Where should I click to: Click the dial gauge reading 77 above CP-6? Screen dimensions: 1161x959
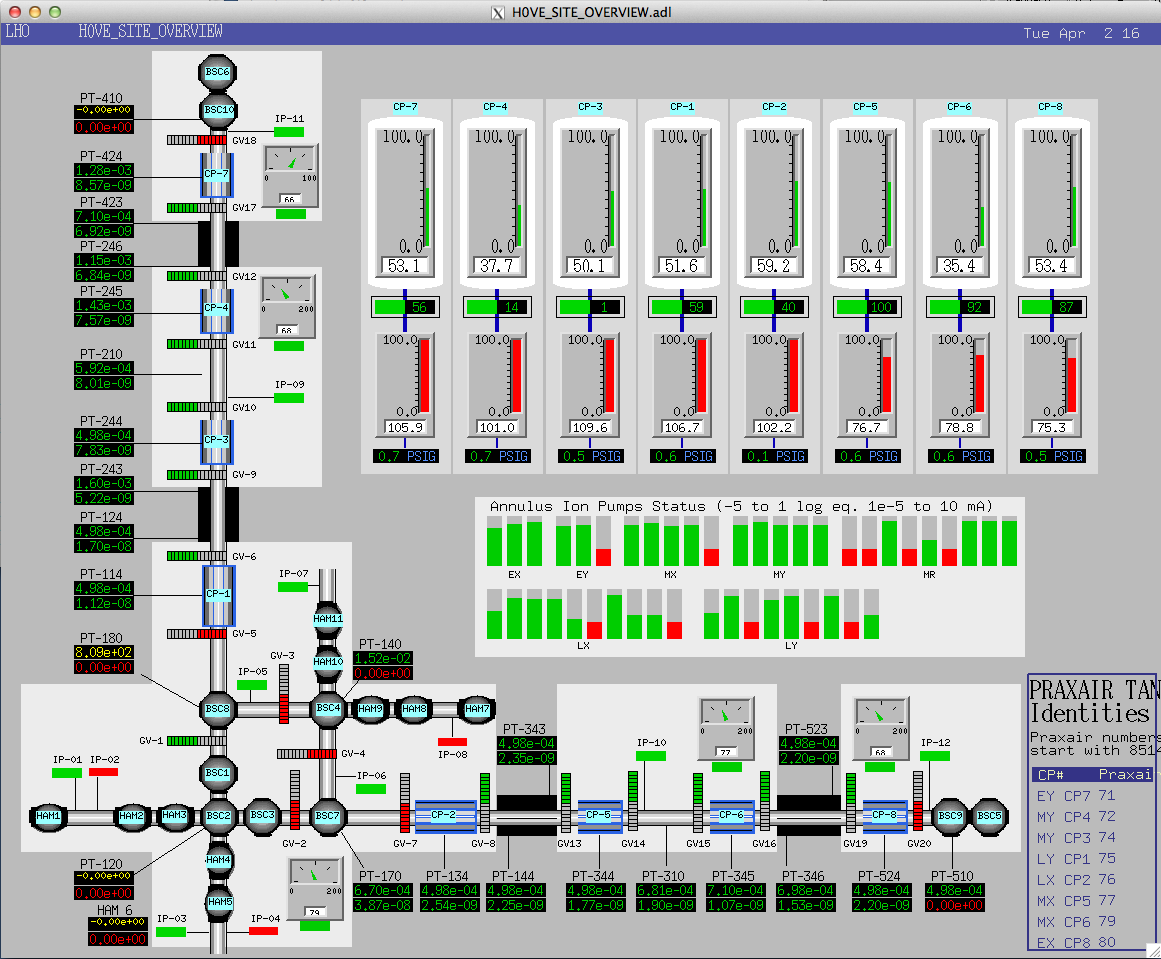[726, 729]
